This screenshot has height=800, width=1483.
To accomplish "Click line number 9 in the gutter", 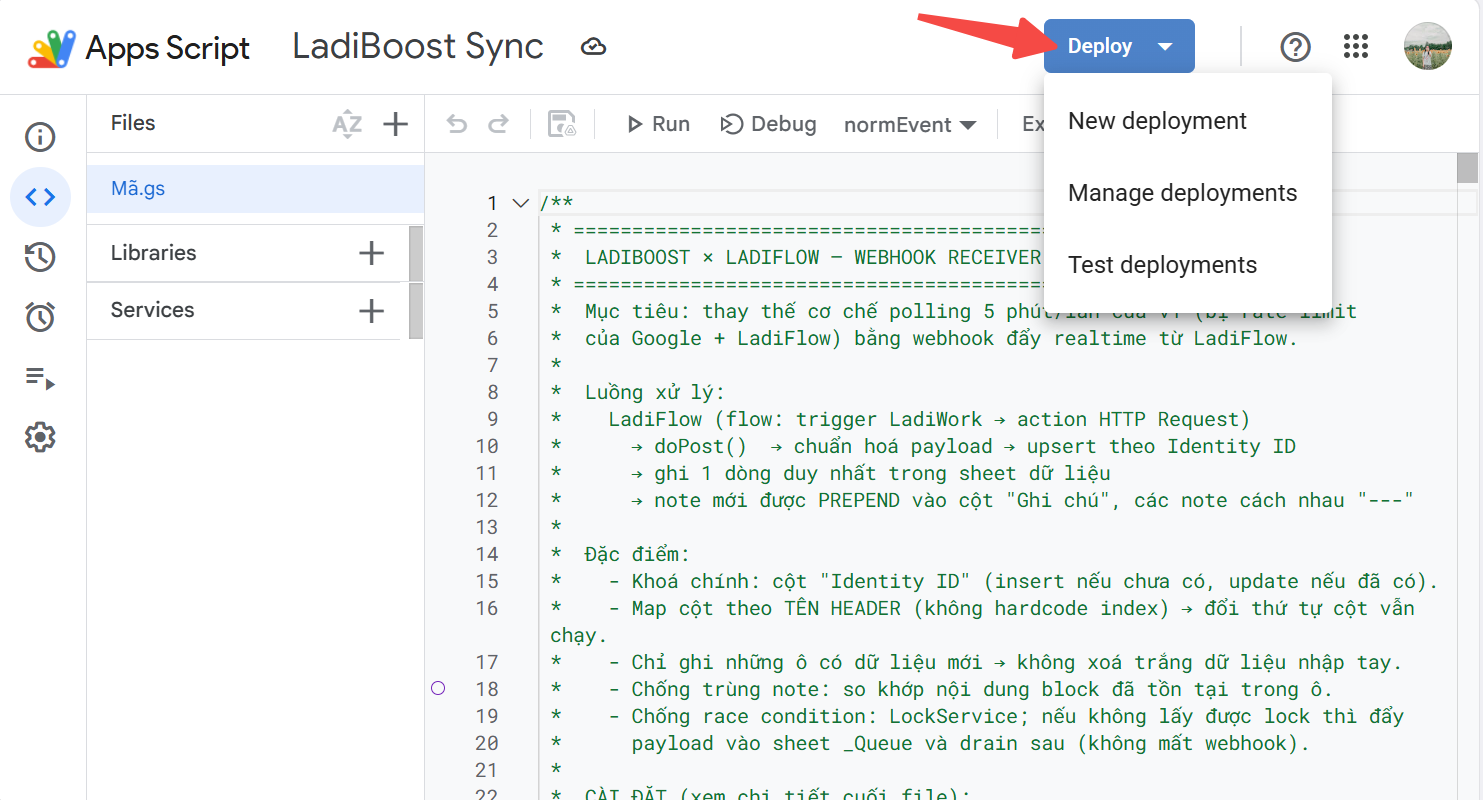I will pos(492,419).
